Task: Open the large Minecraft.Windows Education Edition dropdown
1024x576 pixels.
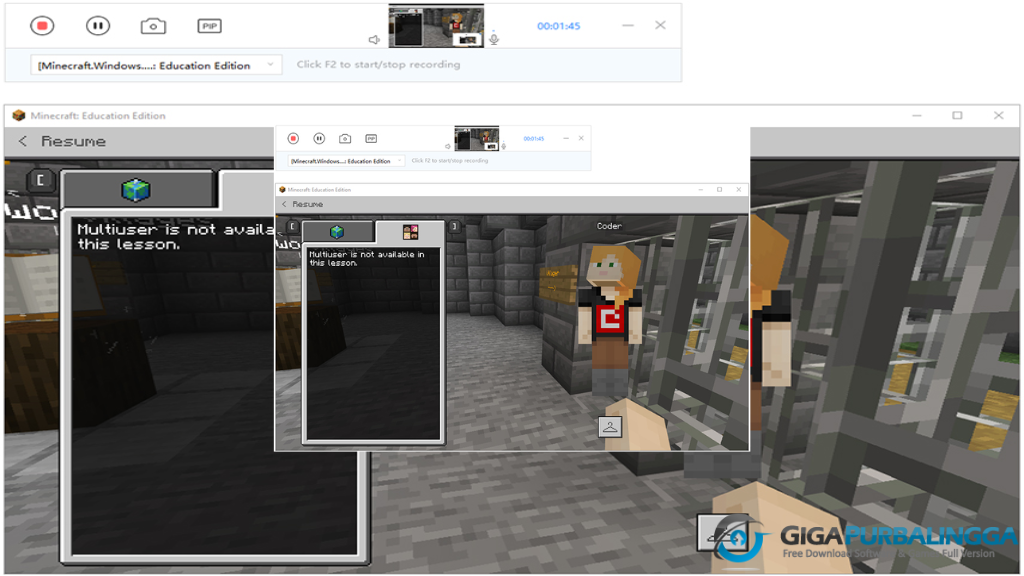Action: click(x=156, y=65)
